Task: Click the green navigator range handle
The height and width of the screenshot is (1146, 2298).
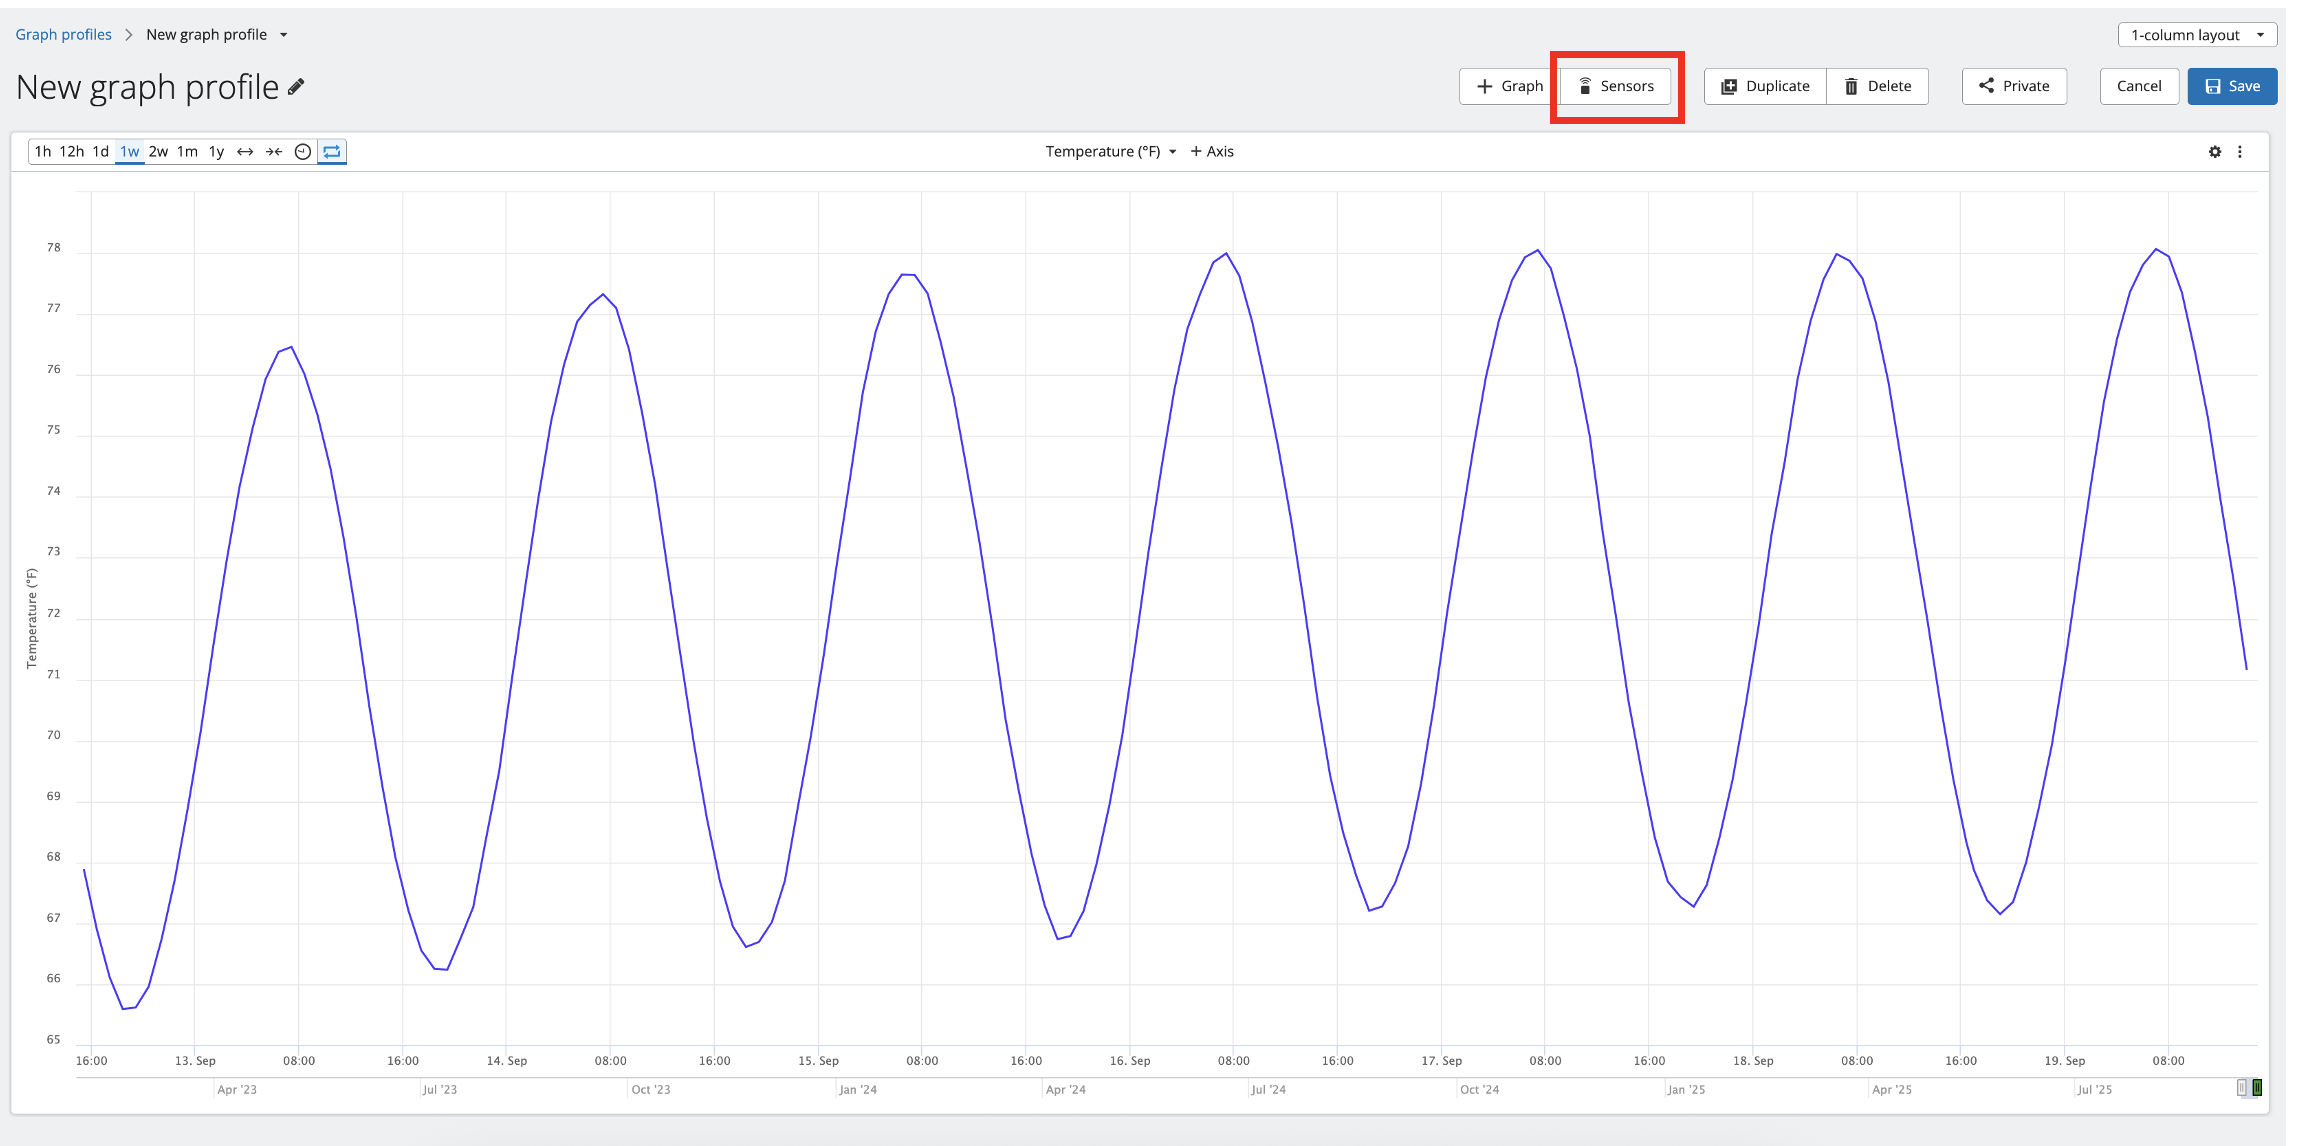Action: click(x=2257, y=1088)
